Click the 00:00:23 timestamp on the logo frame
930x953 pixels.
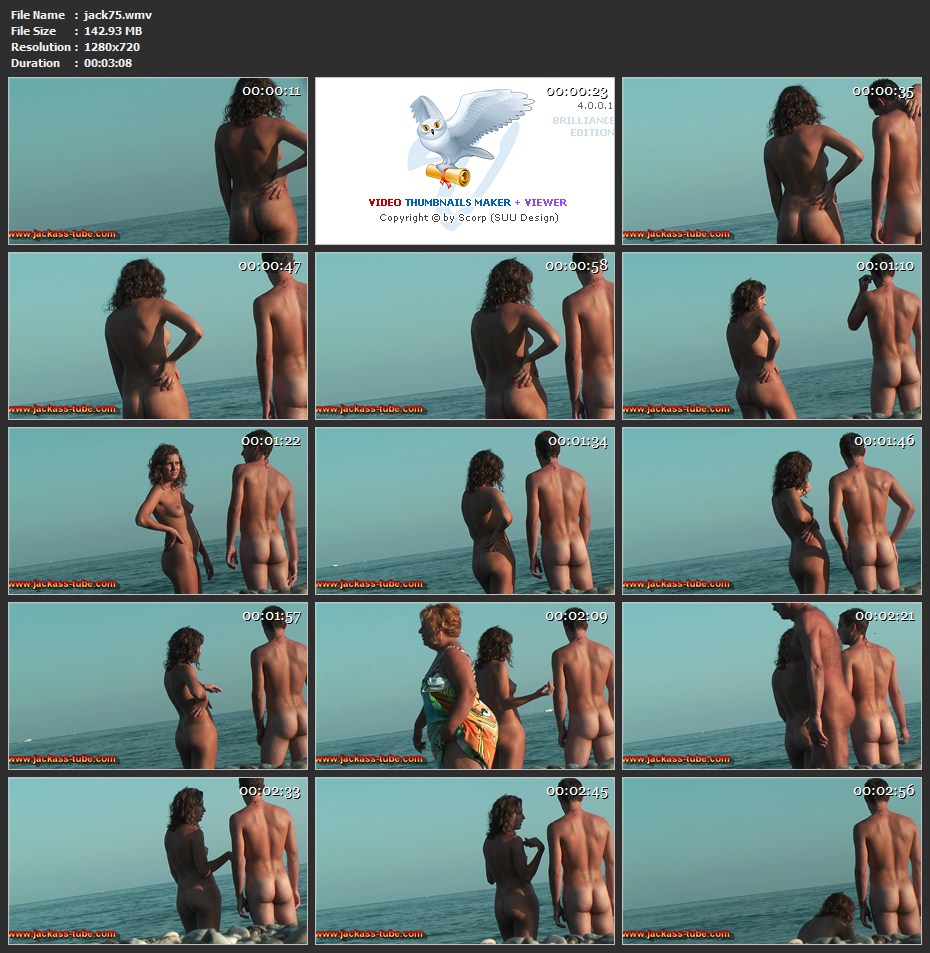[576, 91]
